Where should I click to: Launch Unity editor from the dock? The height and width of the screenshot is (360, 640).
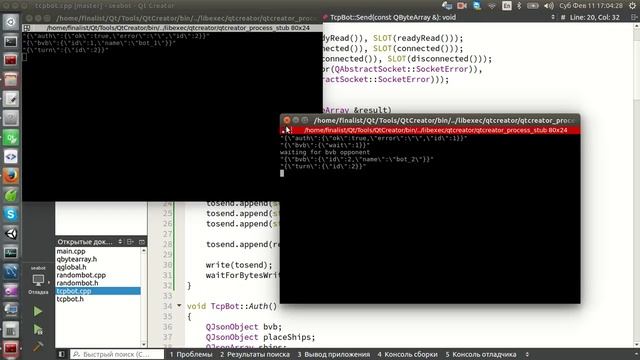pyautogui.click(x=11, y=233)
